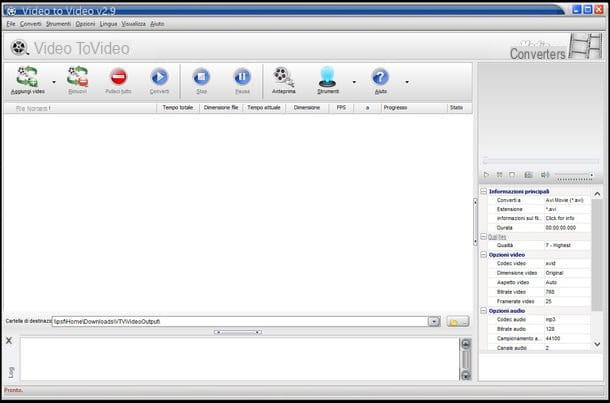This screenshot has height=403, width=610.
Task: Open the Strumenti menu
Action: click(59, 24)
